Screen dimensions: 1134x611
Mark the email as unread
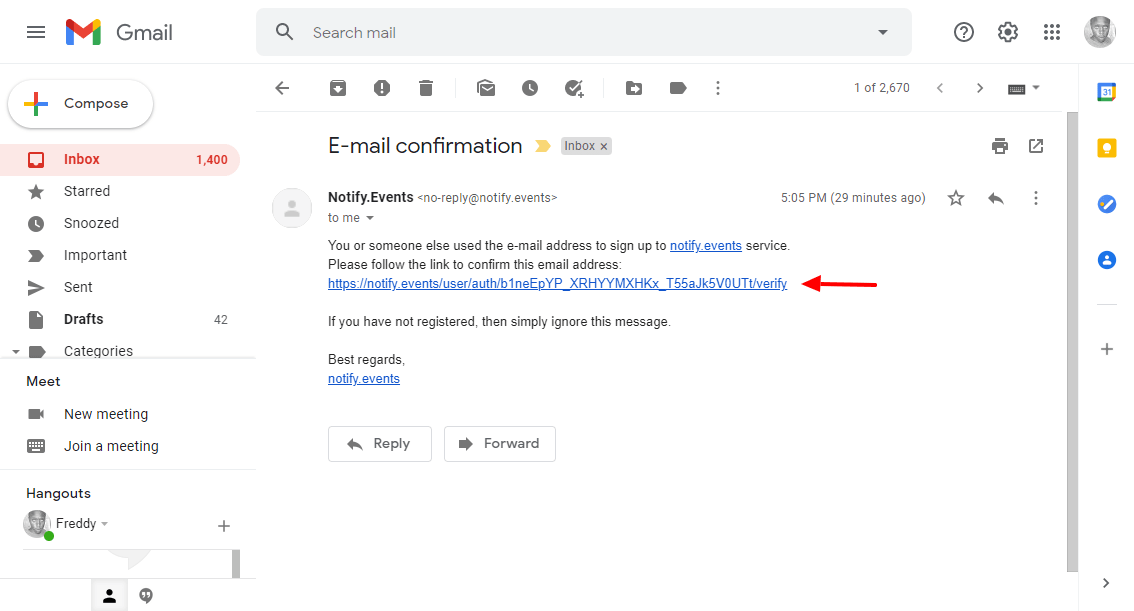click(486, 88)
